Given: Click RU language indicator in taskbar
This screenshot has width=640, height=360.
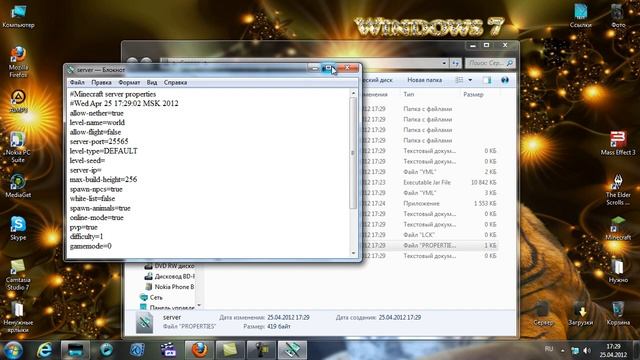Looking at the screenshot, I should pos(549,349).
